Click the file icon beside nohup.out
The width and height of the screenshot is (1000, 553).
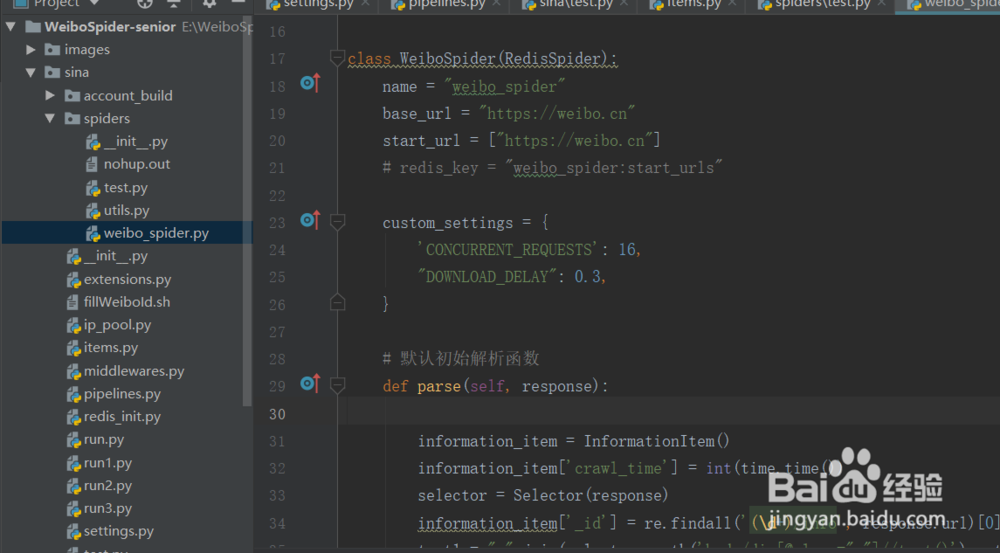pos(92,164)
